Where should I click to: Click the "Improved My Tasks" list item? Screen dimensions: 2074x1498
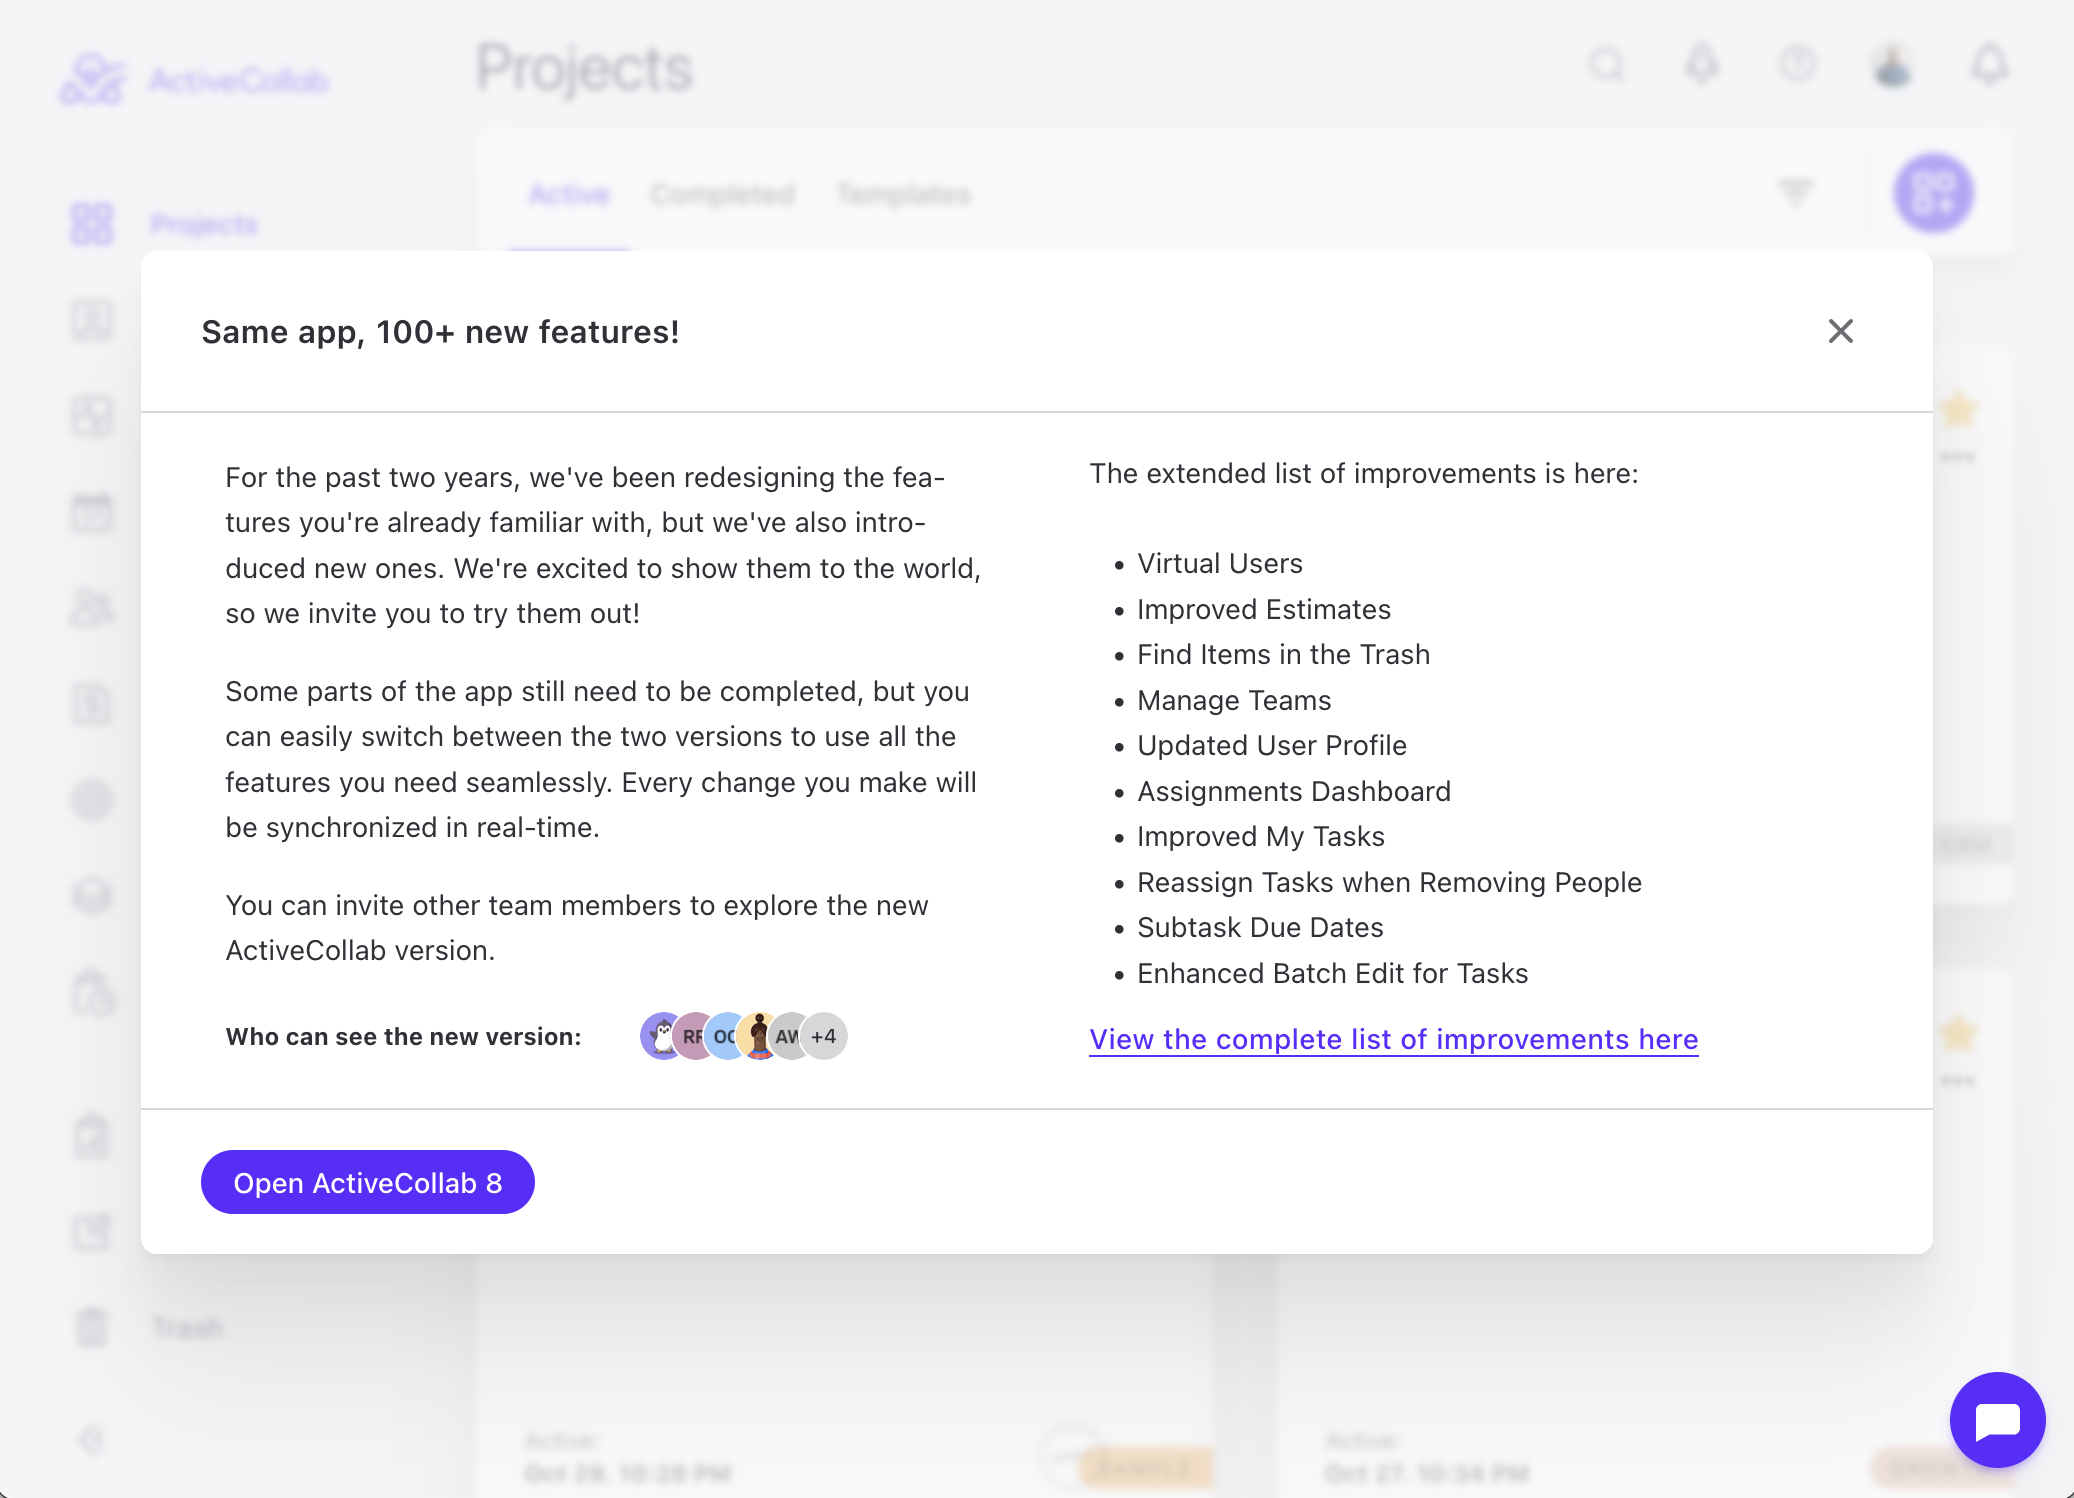1261,836
